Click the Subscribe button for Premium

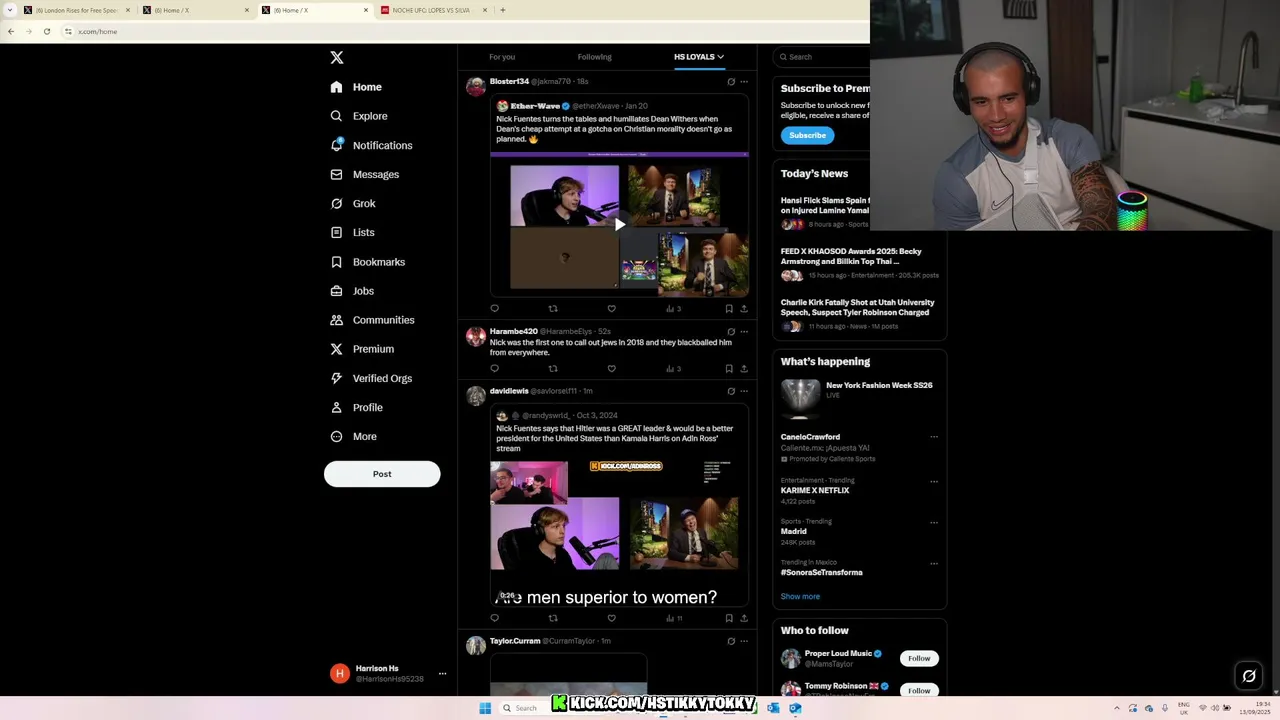click(x=807, y=135)
